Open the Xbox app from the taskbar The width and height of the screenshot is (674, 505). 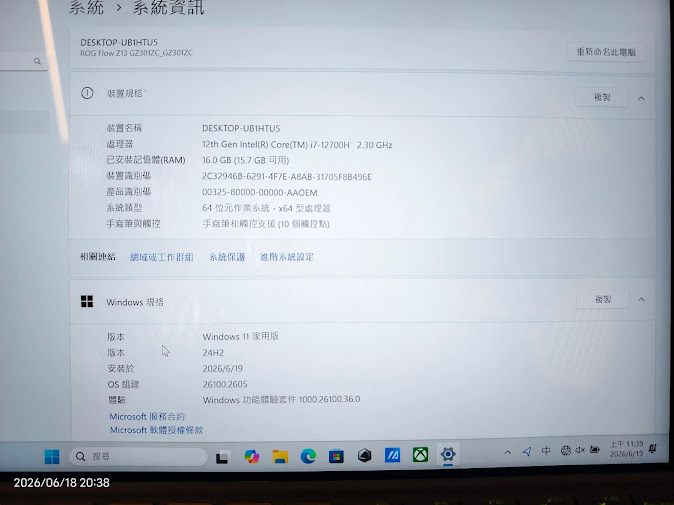click(x=420, y=455)
